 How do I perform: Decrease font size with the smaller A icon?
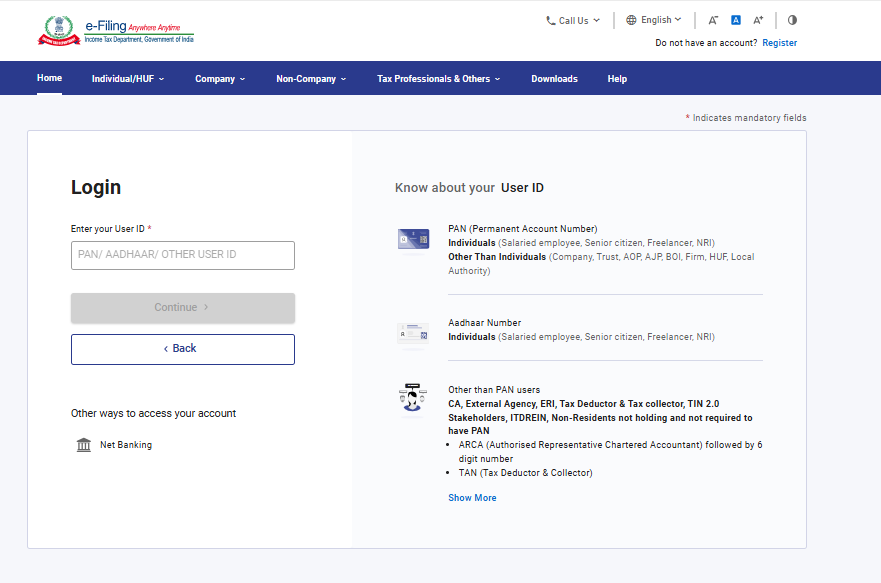click(x=713, y=20)
